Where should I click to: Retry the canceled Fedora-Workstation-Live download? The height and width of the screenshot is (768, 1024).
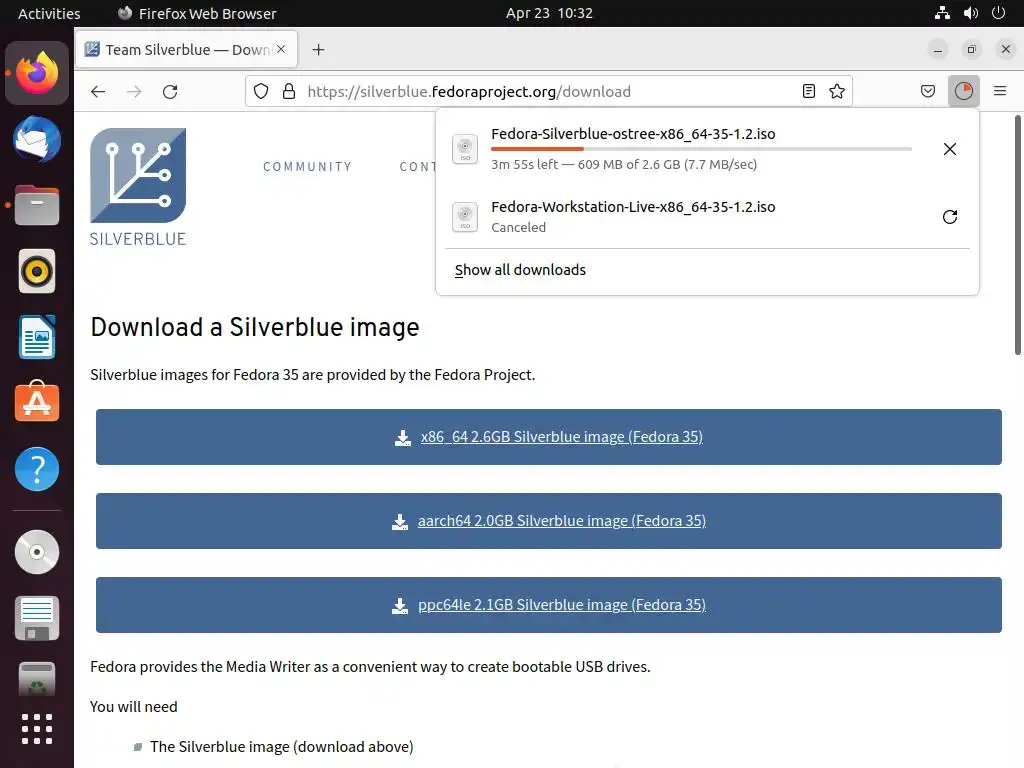(950, 217)
